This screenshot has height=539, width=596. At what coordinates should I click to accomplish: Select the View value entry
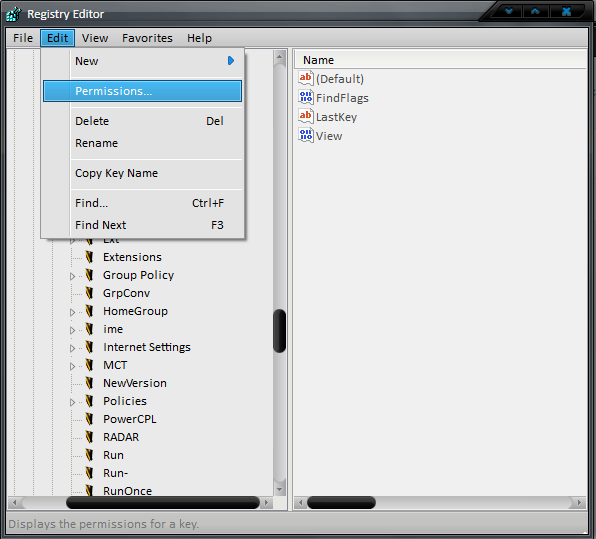[x=329, y=136]
